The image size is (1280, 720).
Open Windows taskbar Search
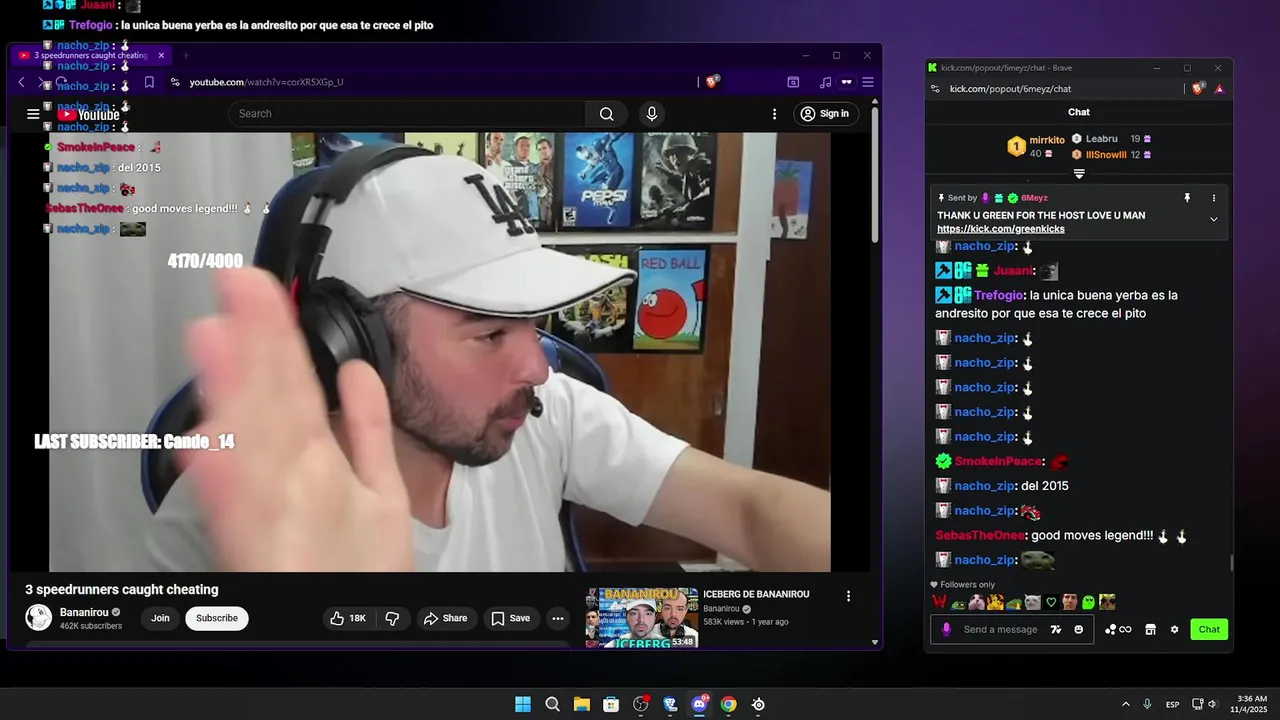point(552,704)
